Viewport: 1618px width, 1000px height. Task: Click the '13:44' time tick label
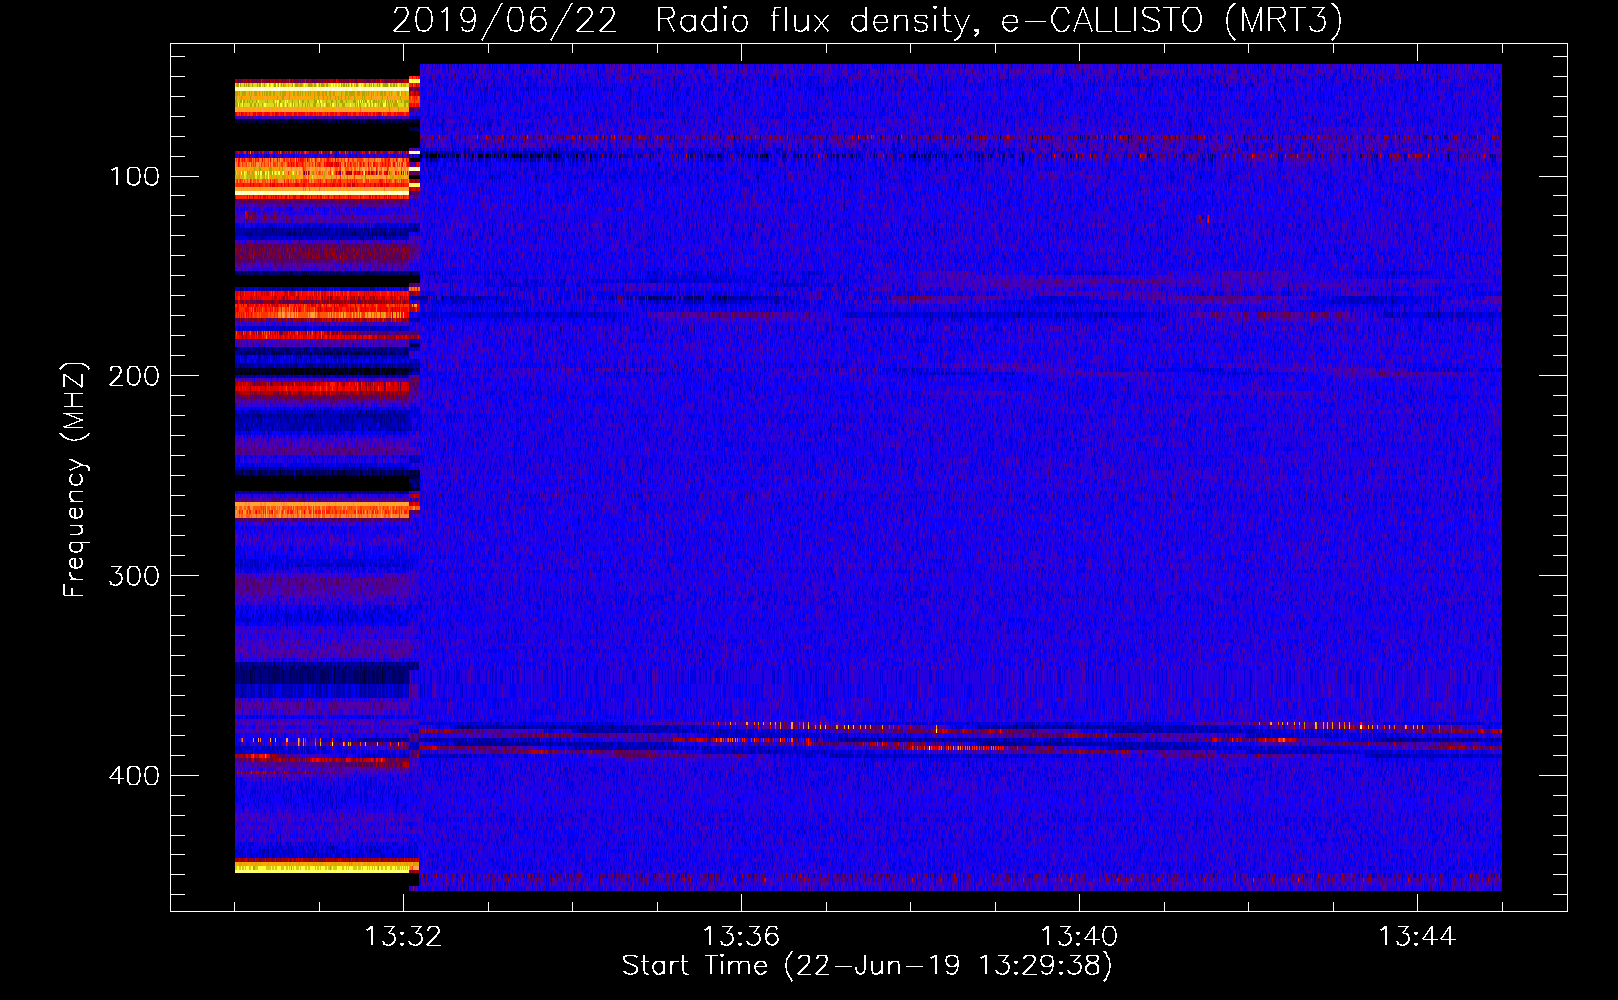click(x=1417, y=937)
